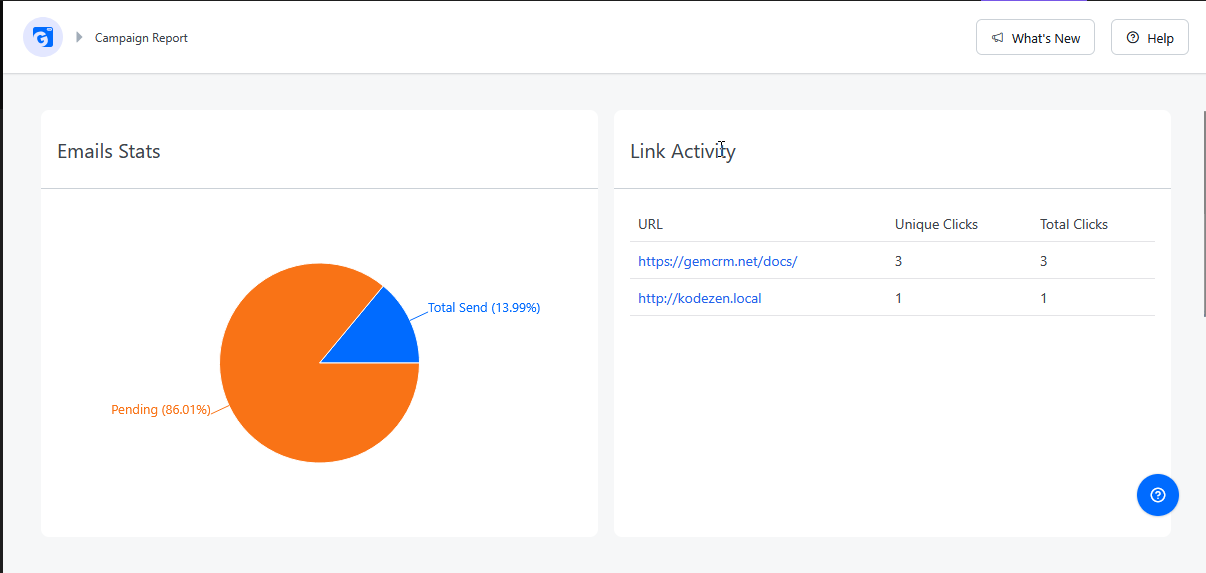The image size is (1206, 573).
Task: Open the Help button
Action: 1149,38
